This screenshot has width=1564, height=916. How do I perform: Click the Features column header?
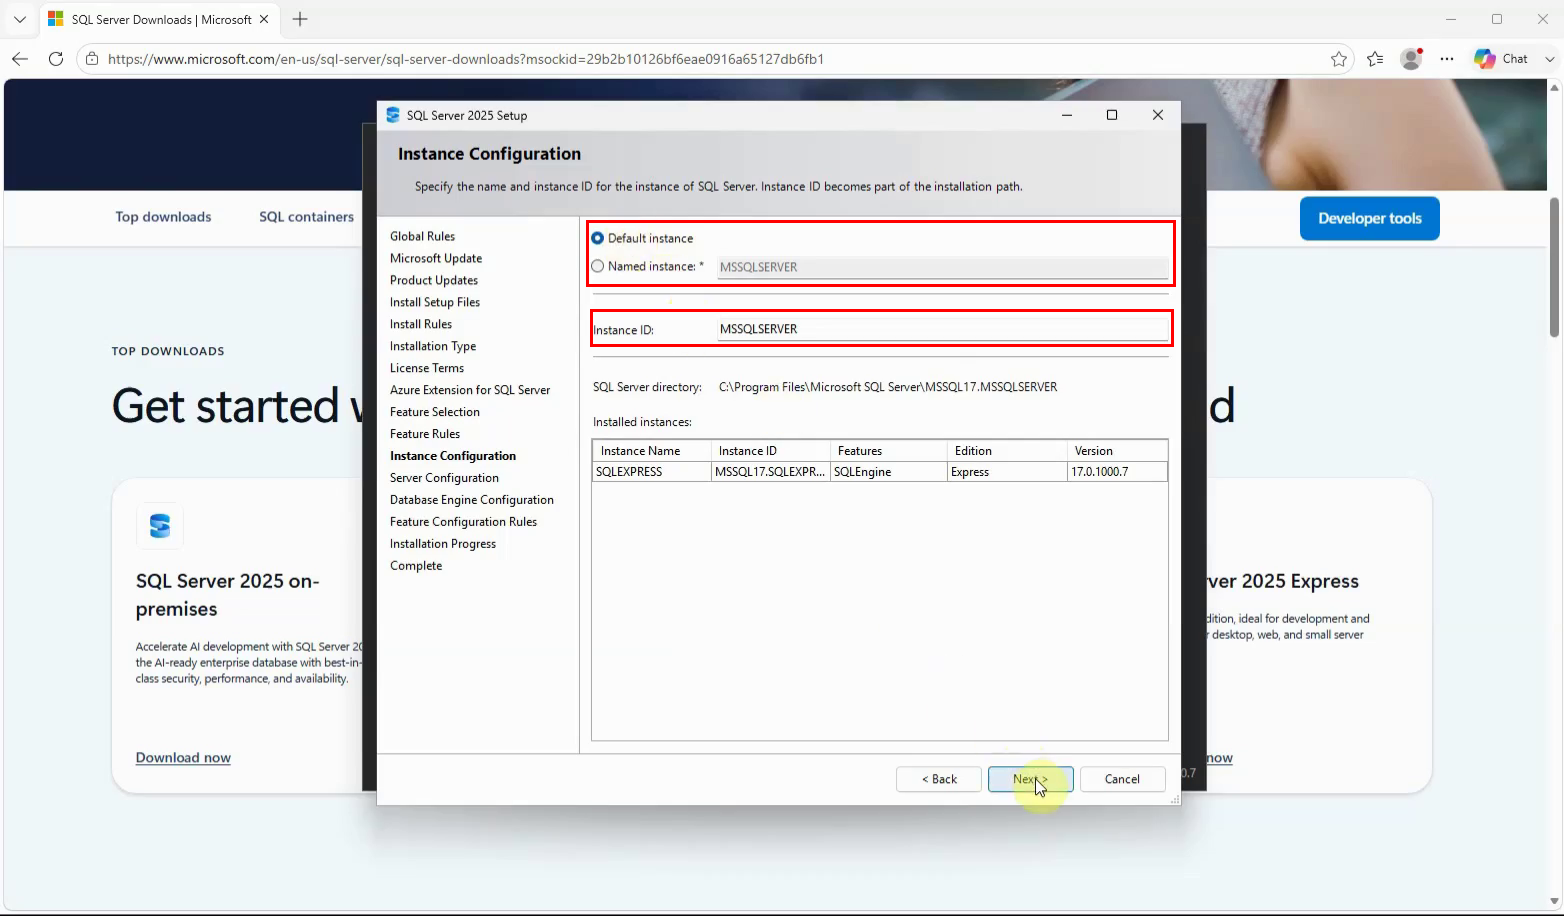[889, 451]
